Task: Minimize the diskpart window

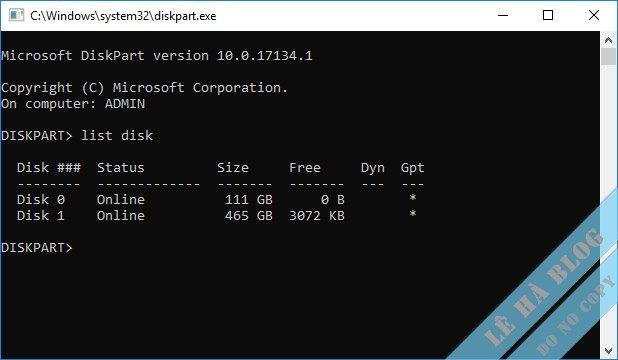Action: [503, 15]
